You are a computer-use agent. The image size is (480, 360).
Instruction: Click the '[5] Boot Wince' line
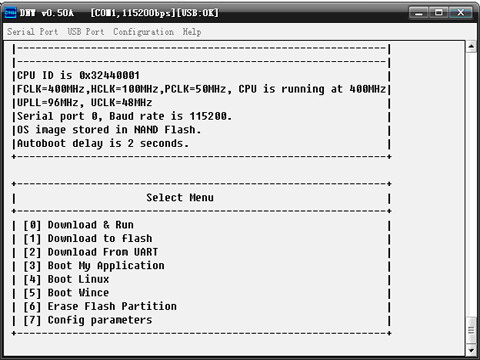point(66,293)
